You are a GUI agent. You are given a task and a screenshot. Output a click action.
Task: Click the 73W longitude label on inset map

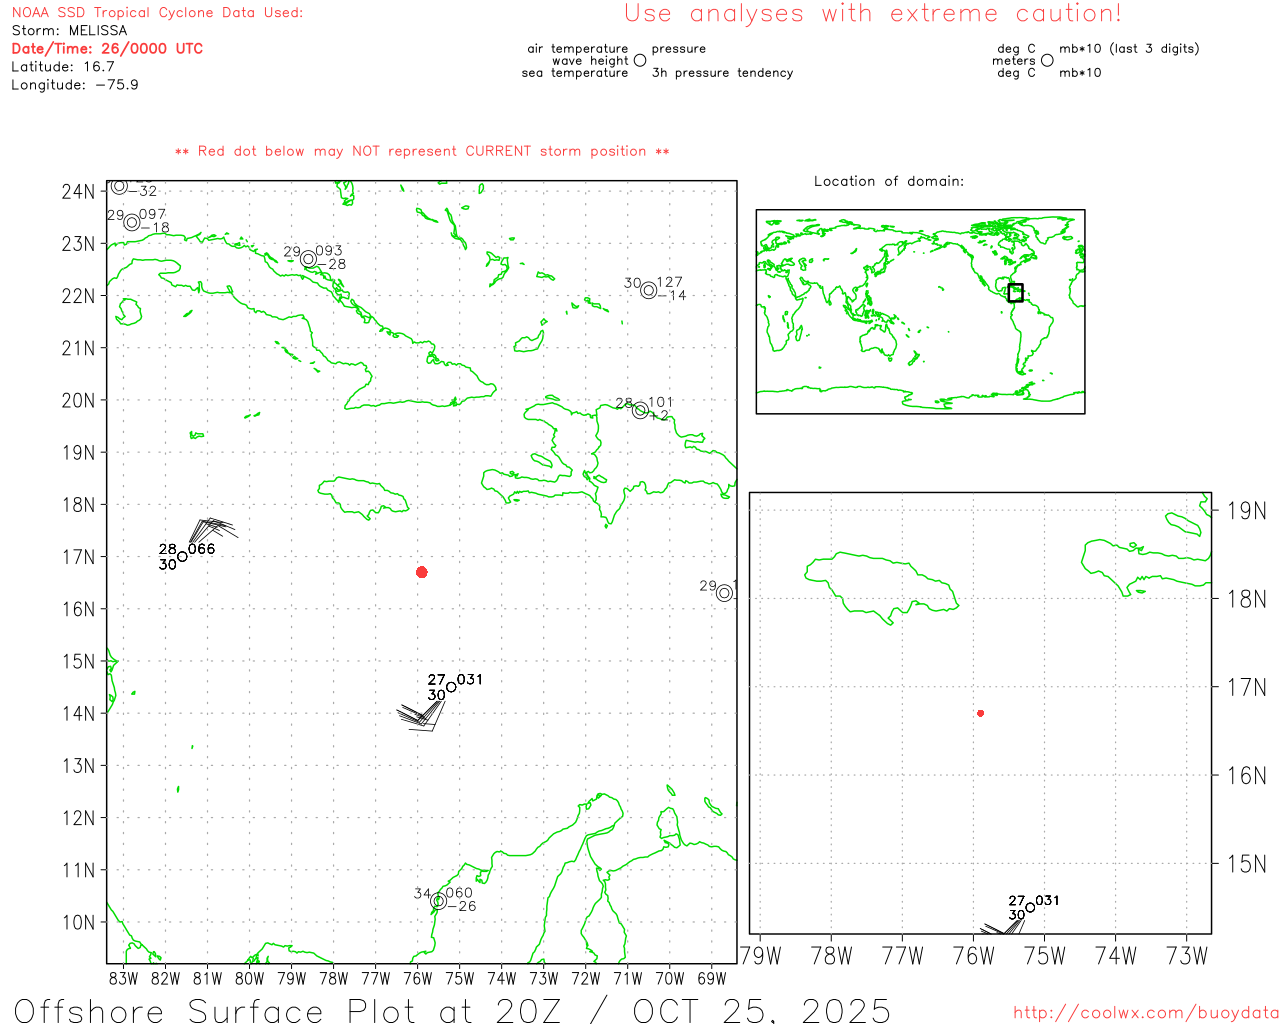click(x=1187, y=956)
